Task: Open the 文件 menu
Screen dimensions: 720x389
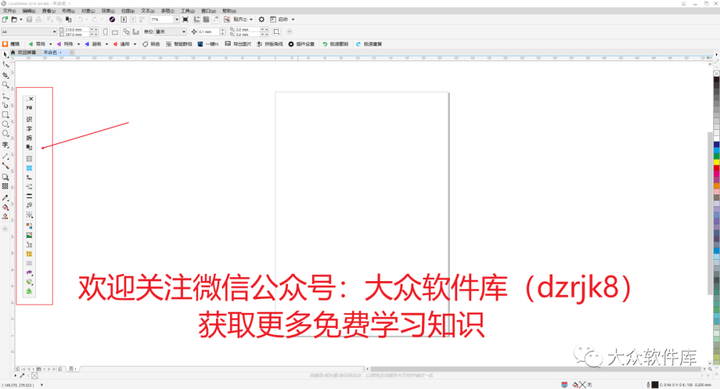Action: pyautogui.click(x=9, y=11)
